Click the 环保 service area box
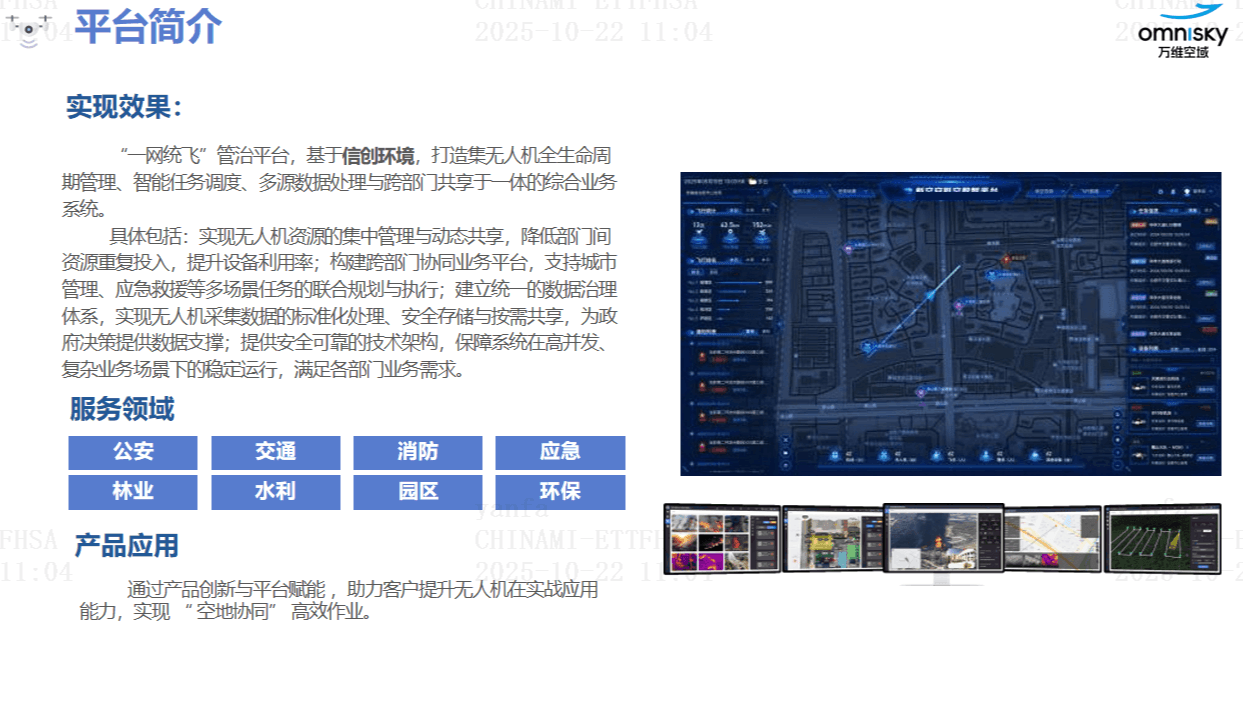 click(x=559, y=492)
